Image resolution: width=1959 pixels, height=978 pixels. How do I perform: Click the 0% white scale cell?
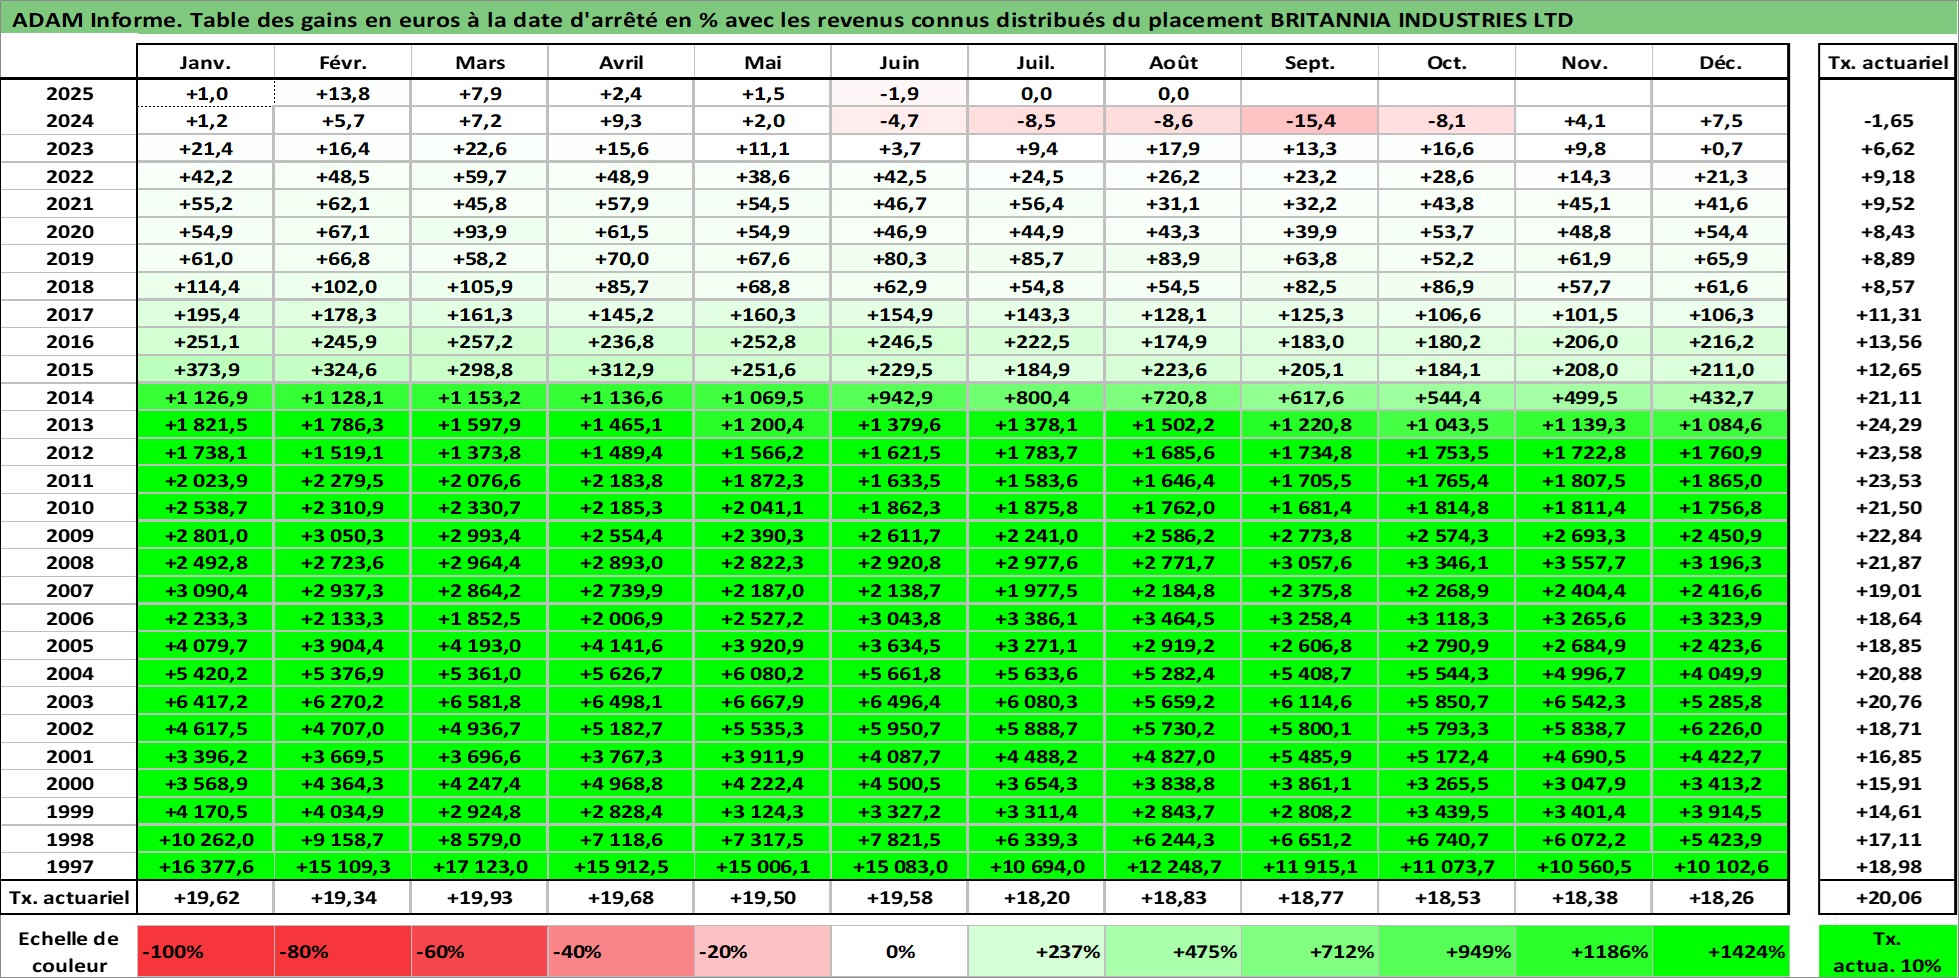[899, 952]
